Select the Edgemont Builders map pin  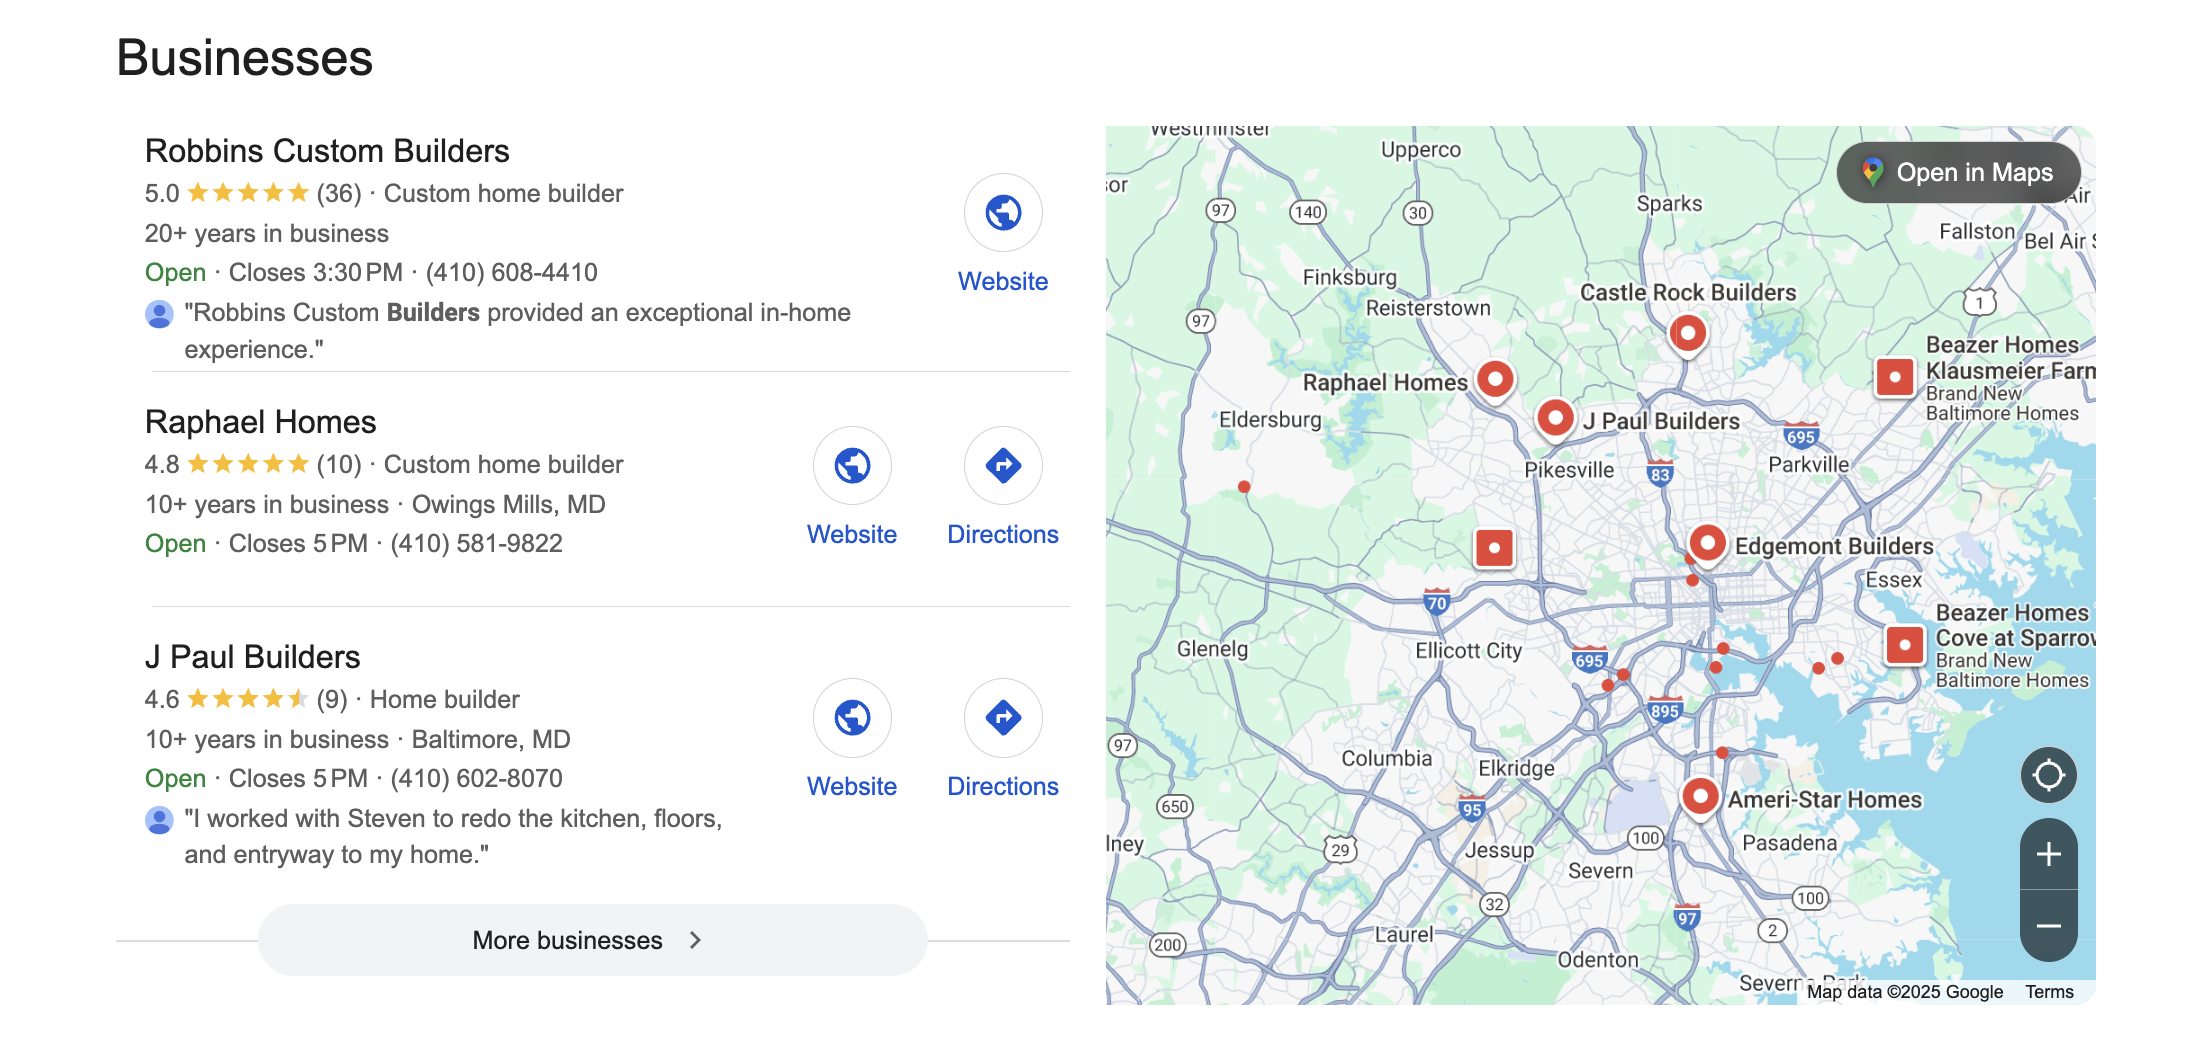pos(1707,544)
